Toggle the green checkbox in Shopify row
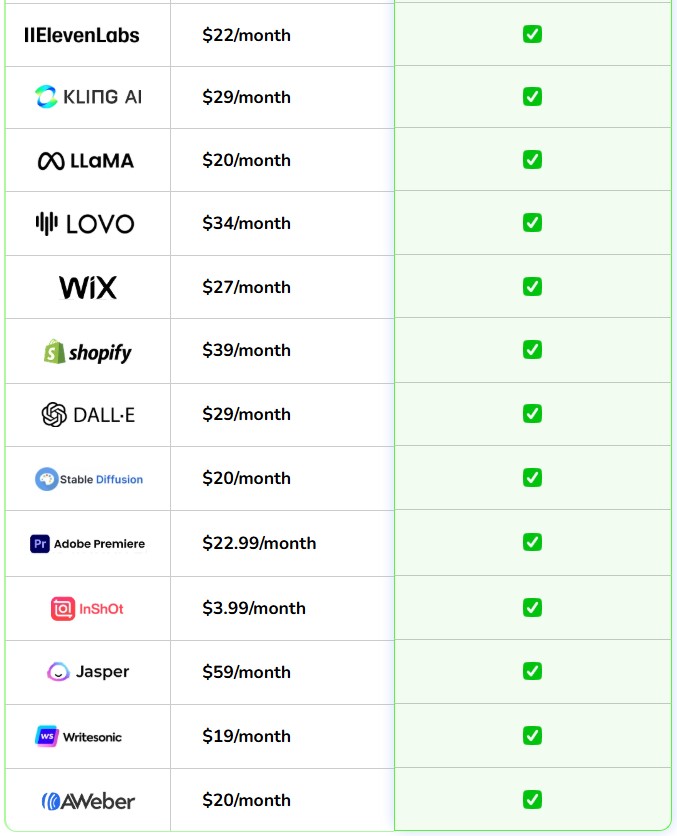Image resolution: width=677 pixels, height=836 pixels. pos(532,349)
